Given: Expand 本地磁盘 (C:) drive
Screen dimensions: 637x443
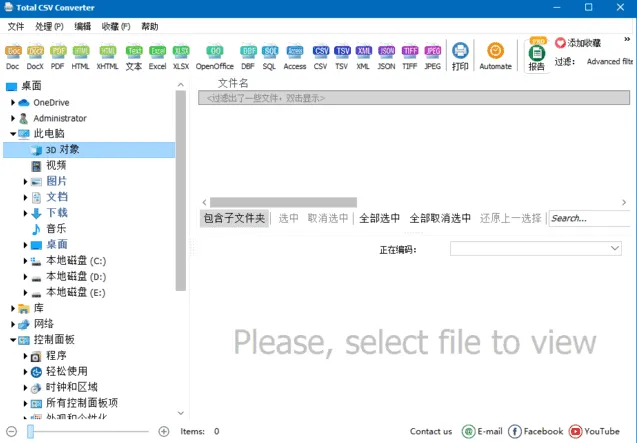Looking at the screenshot, I should (25, 261).
